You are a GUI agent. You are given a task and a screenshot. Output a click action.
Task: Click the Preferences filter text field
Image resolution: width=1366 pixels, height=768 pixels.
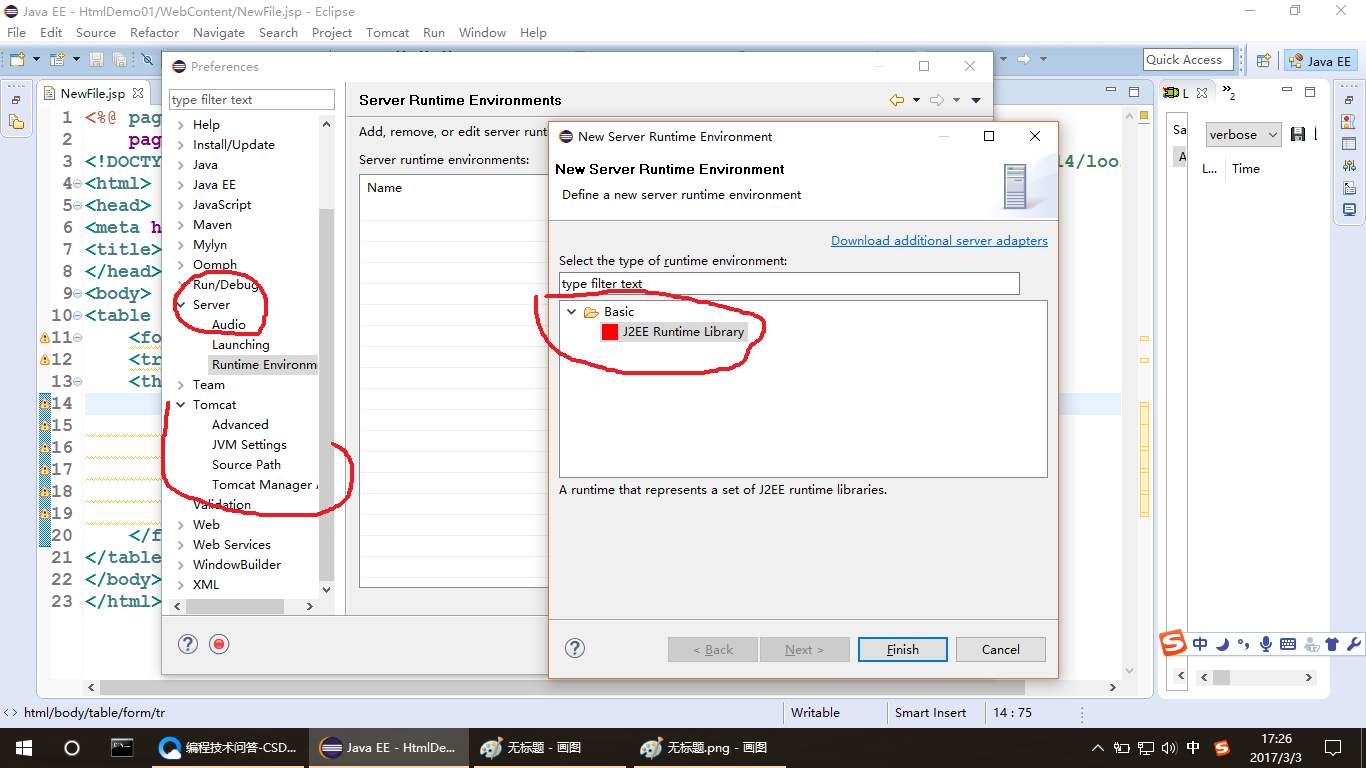pos(252,100)
